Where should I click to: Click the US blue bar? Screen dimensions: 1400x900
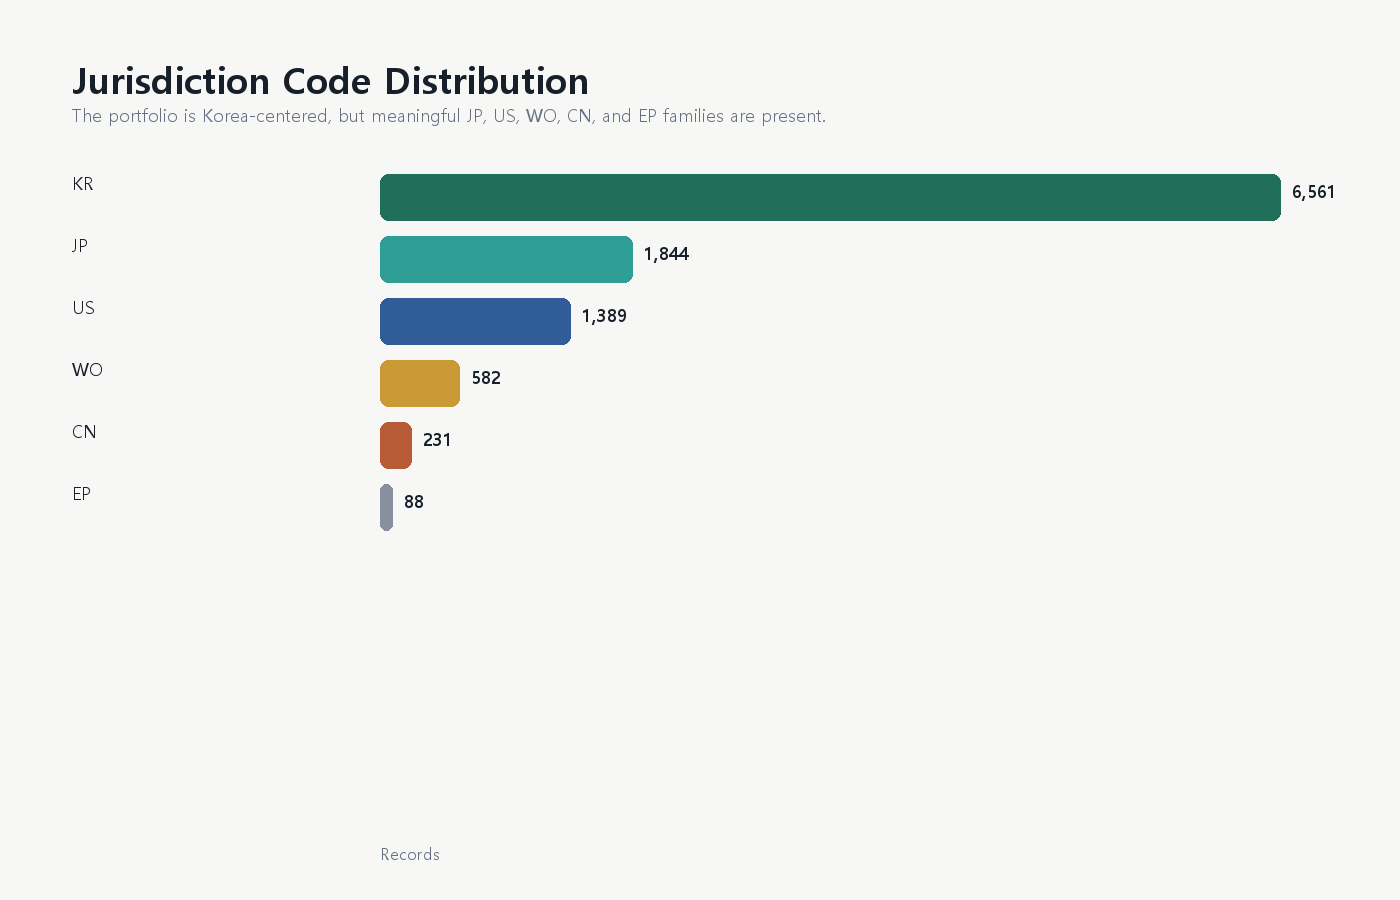click(x=475, y=321)
